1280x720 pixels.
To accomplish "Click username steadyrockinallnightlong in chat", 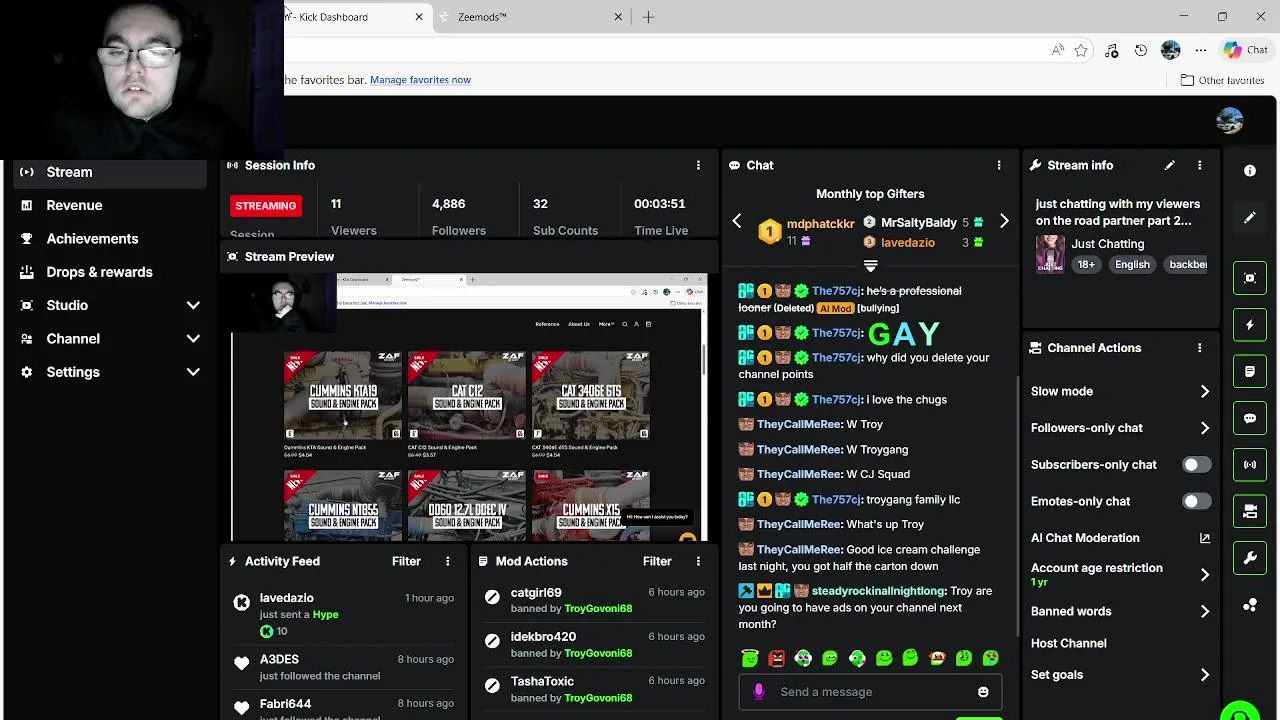I will pos(878,591).
